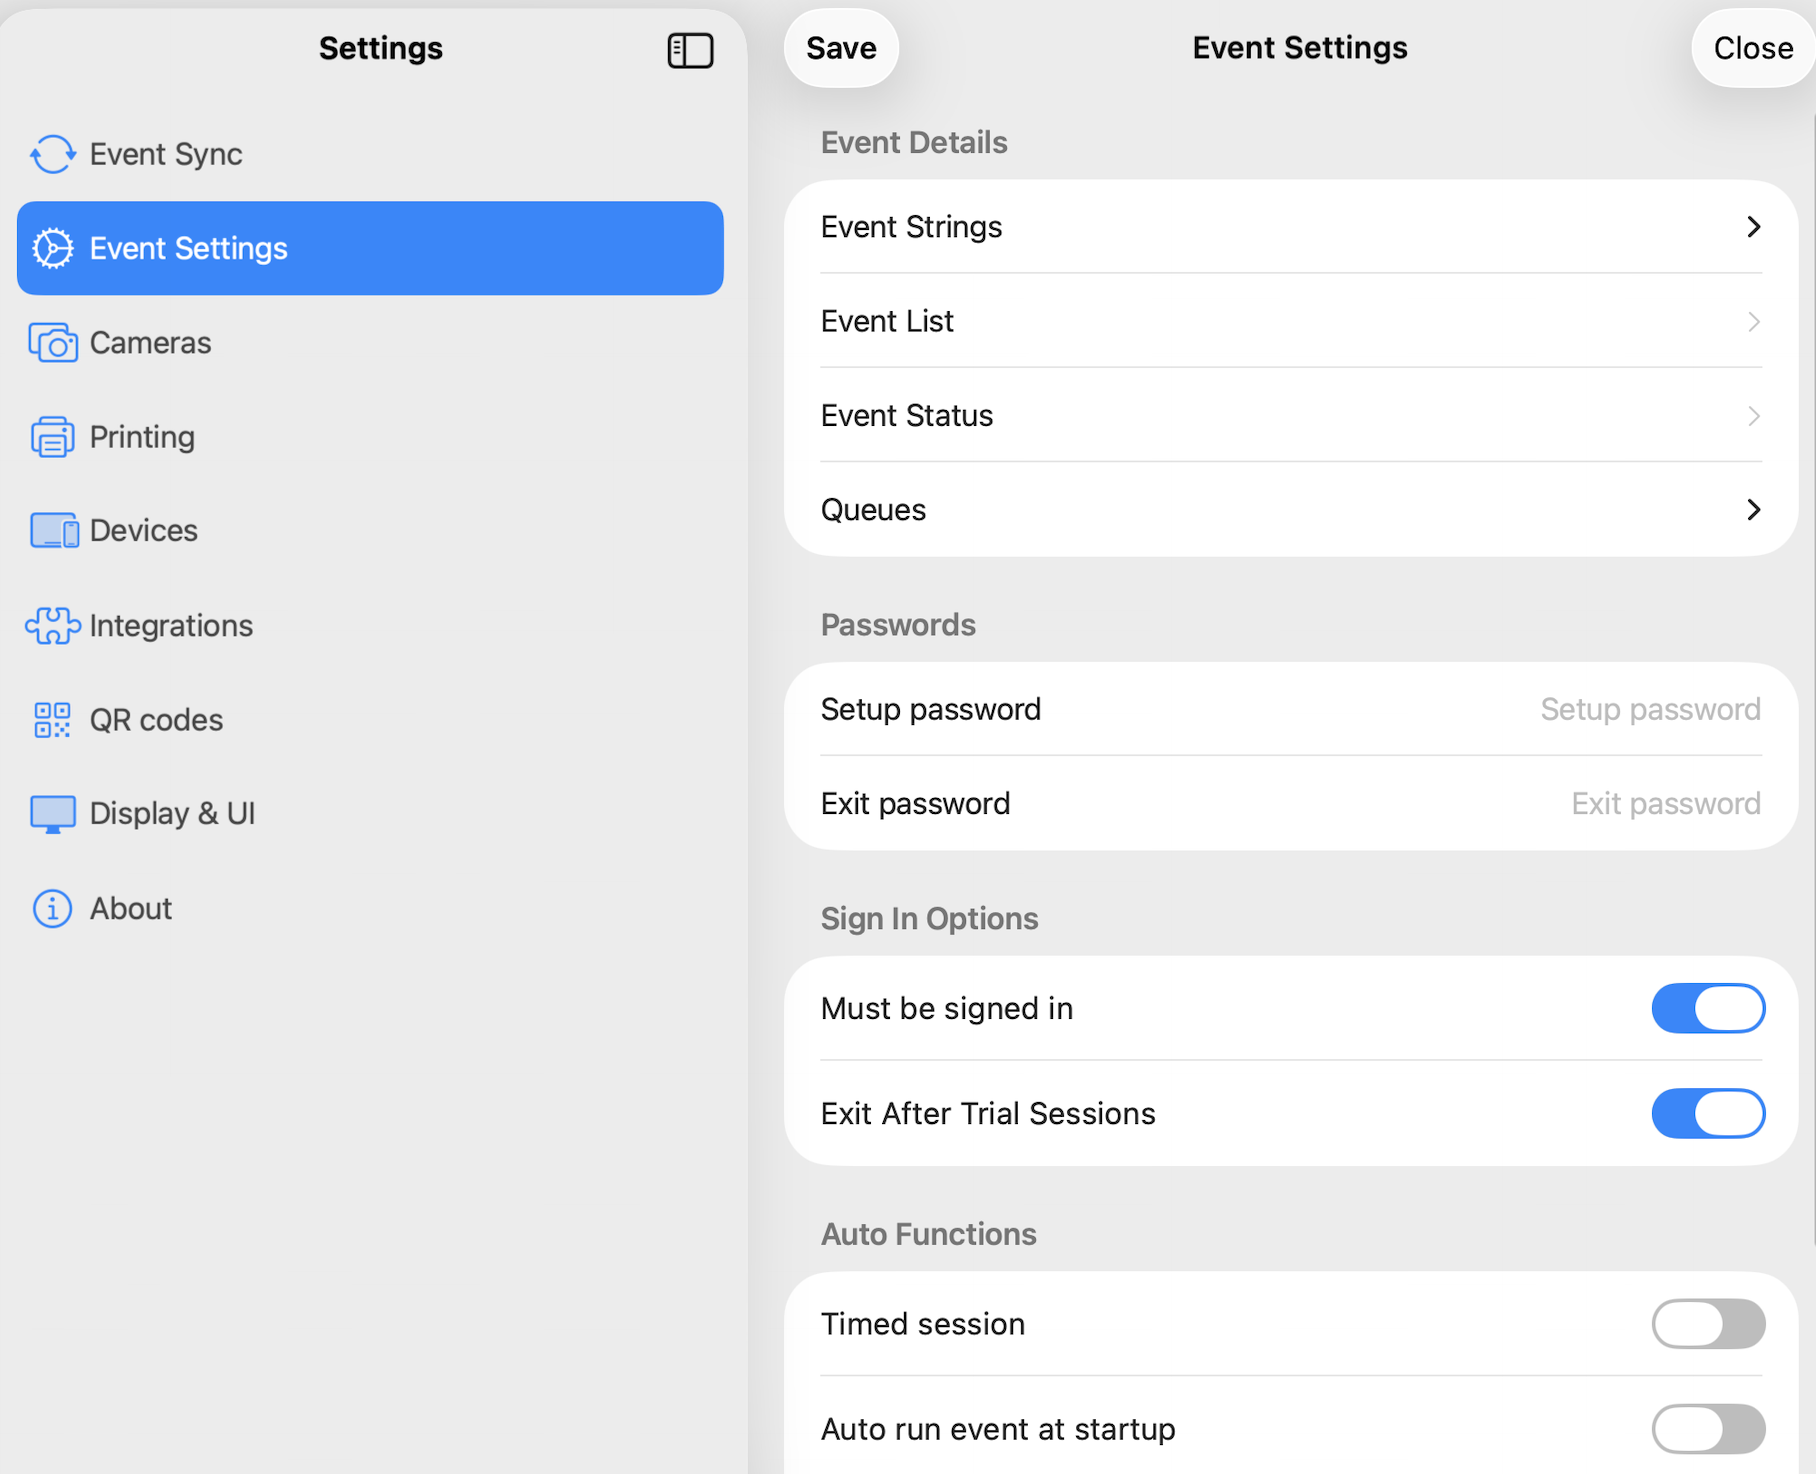1816x1474 pixels.
Task: Select Event Settings in the sidebar
Action: pyautogui.click(x=370, y=248)
